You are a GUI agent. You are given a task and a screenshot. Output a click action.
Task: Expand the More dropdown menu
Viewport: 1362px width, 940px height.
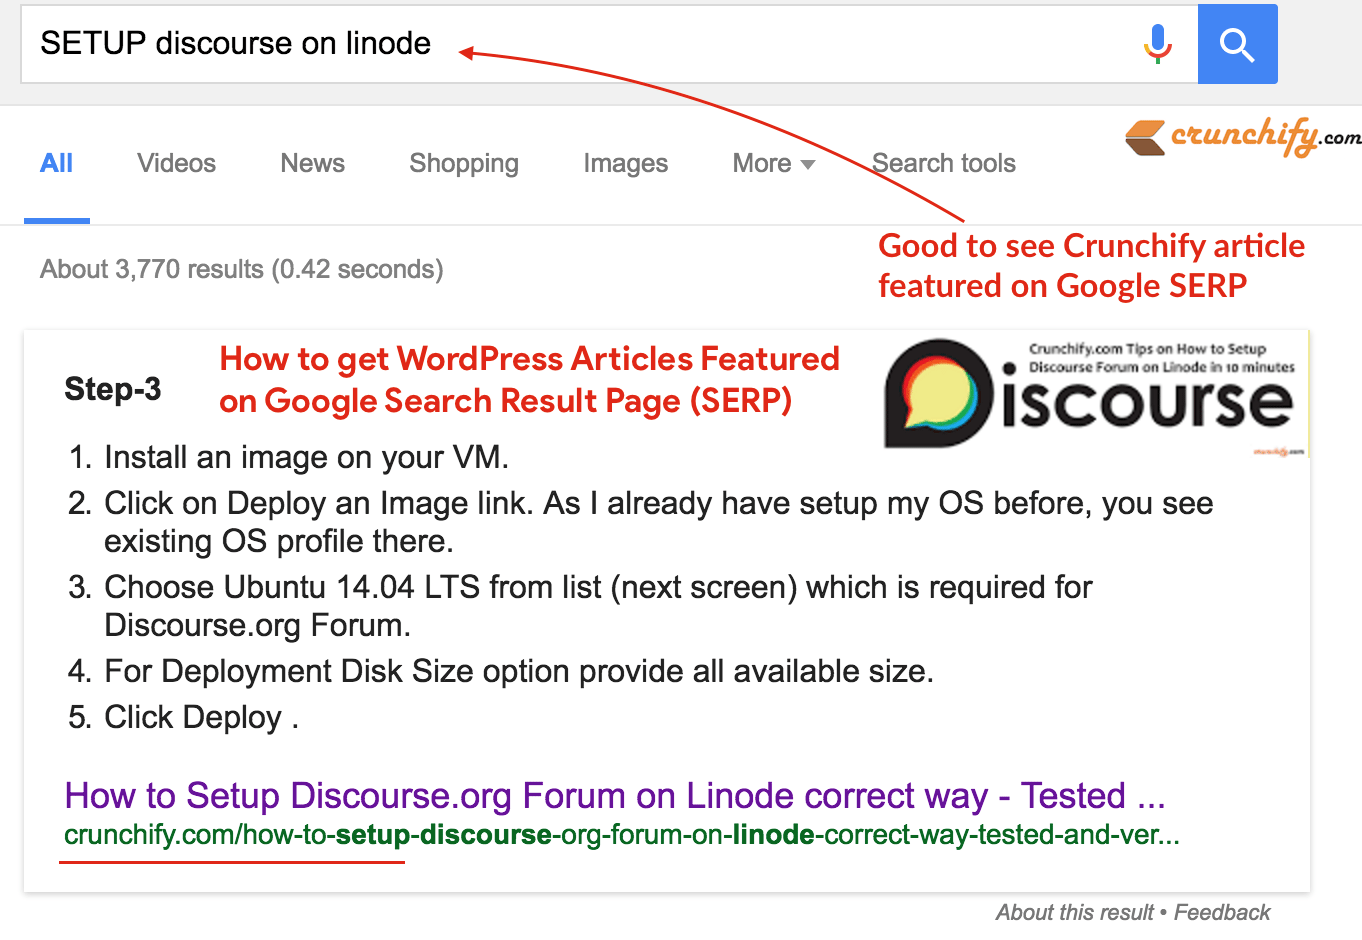(x=774, y=163)
